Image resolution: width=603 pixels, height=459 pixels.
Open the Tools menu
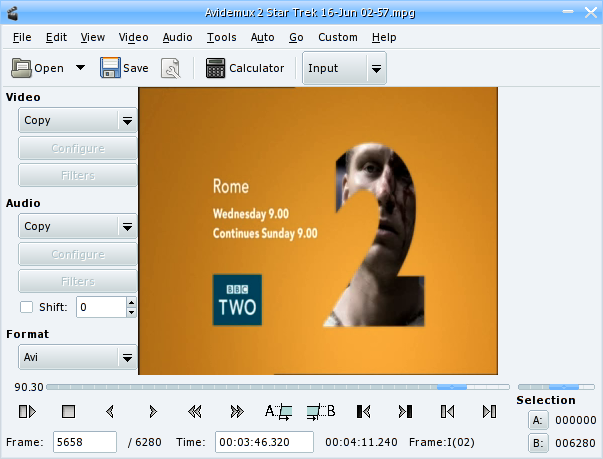222,37
